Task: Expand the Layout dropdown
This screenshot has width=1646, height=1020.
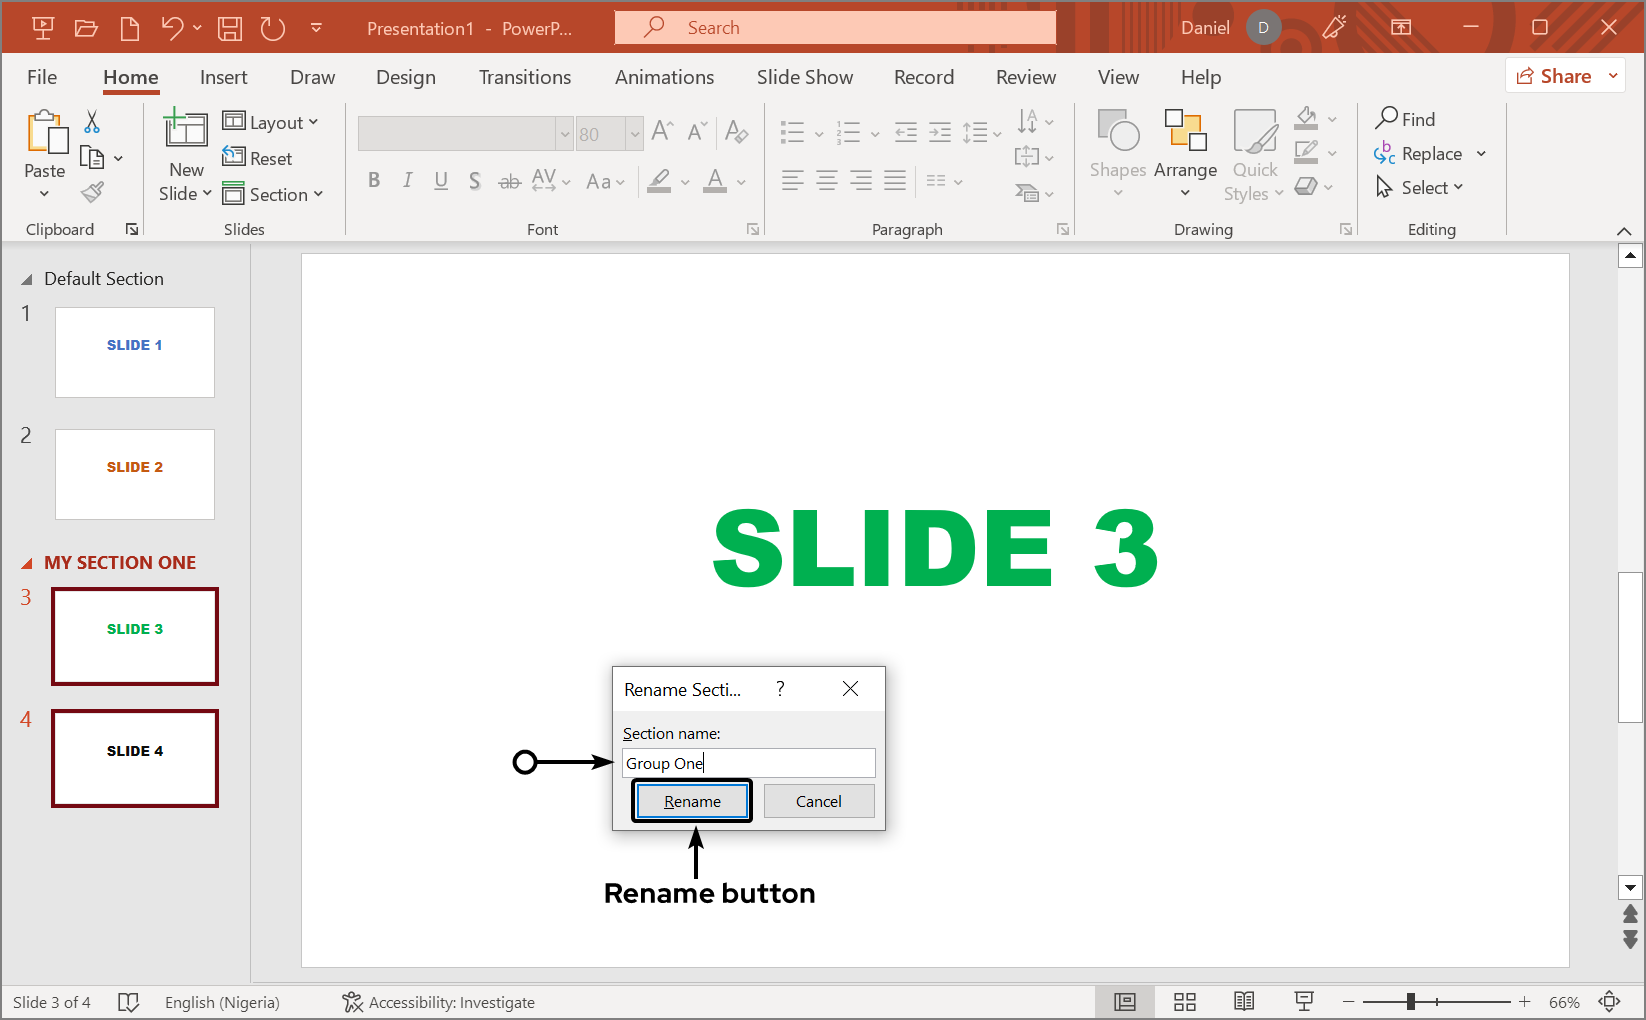Action: pyautogui.click(x=270, y=122)
